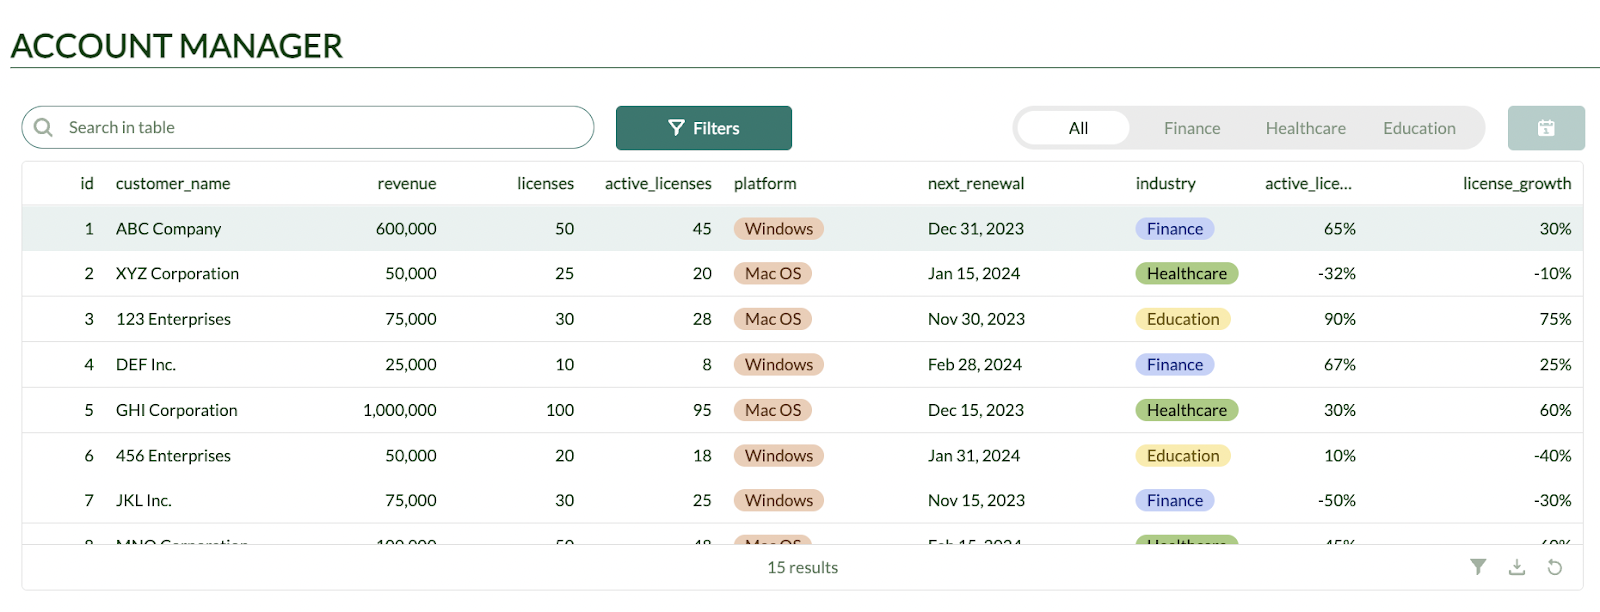Select the XYZ Corporation cell
The image size is (1600, 612).
click(x=177, y=274)
